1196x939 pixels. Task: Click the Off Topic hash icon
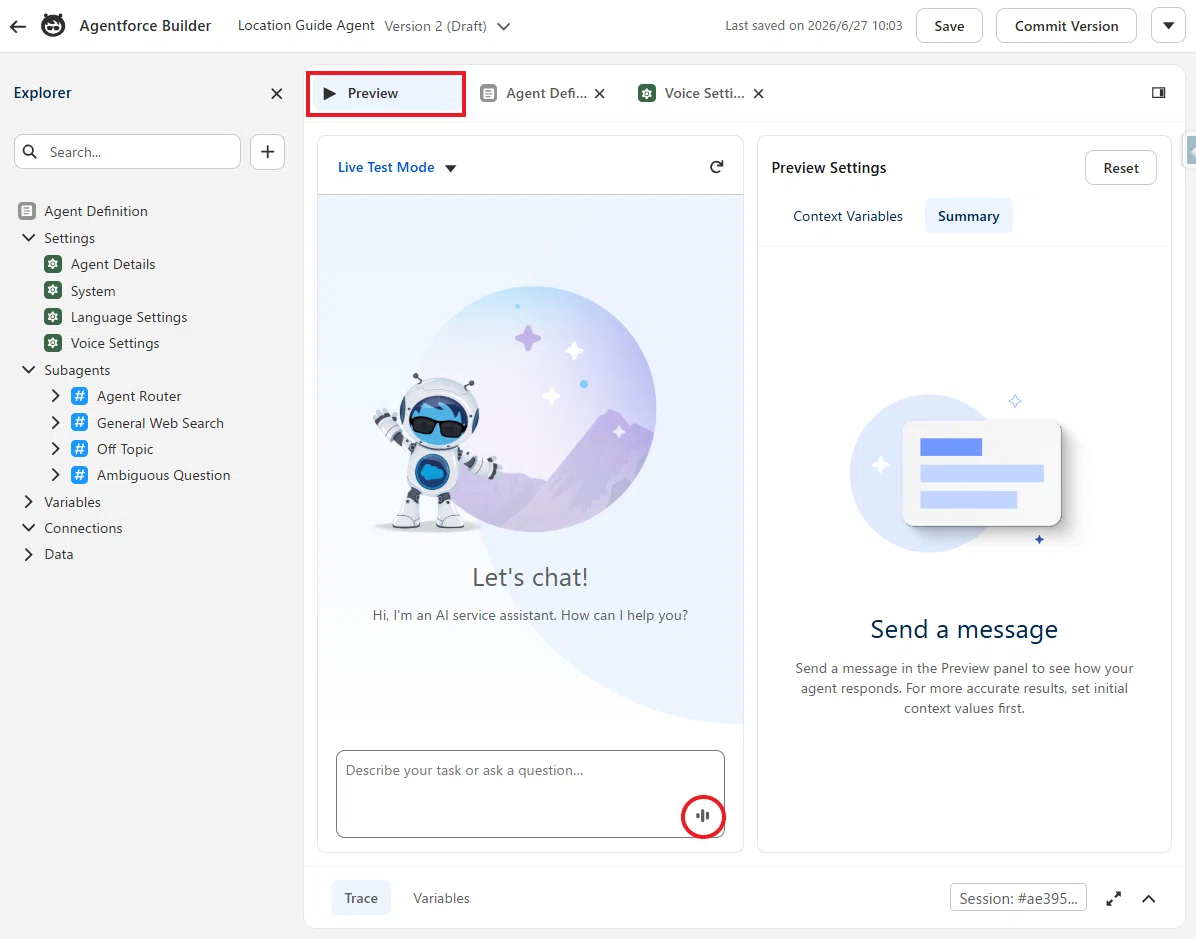(79, 449)
